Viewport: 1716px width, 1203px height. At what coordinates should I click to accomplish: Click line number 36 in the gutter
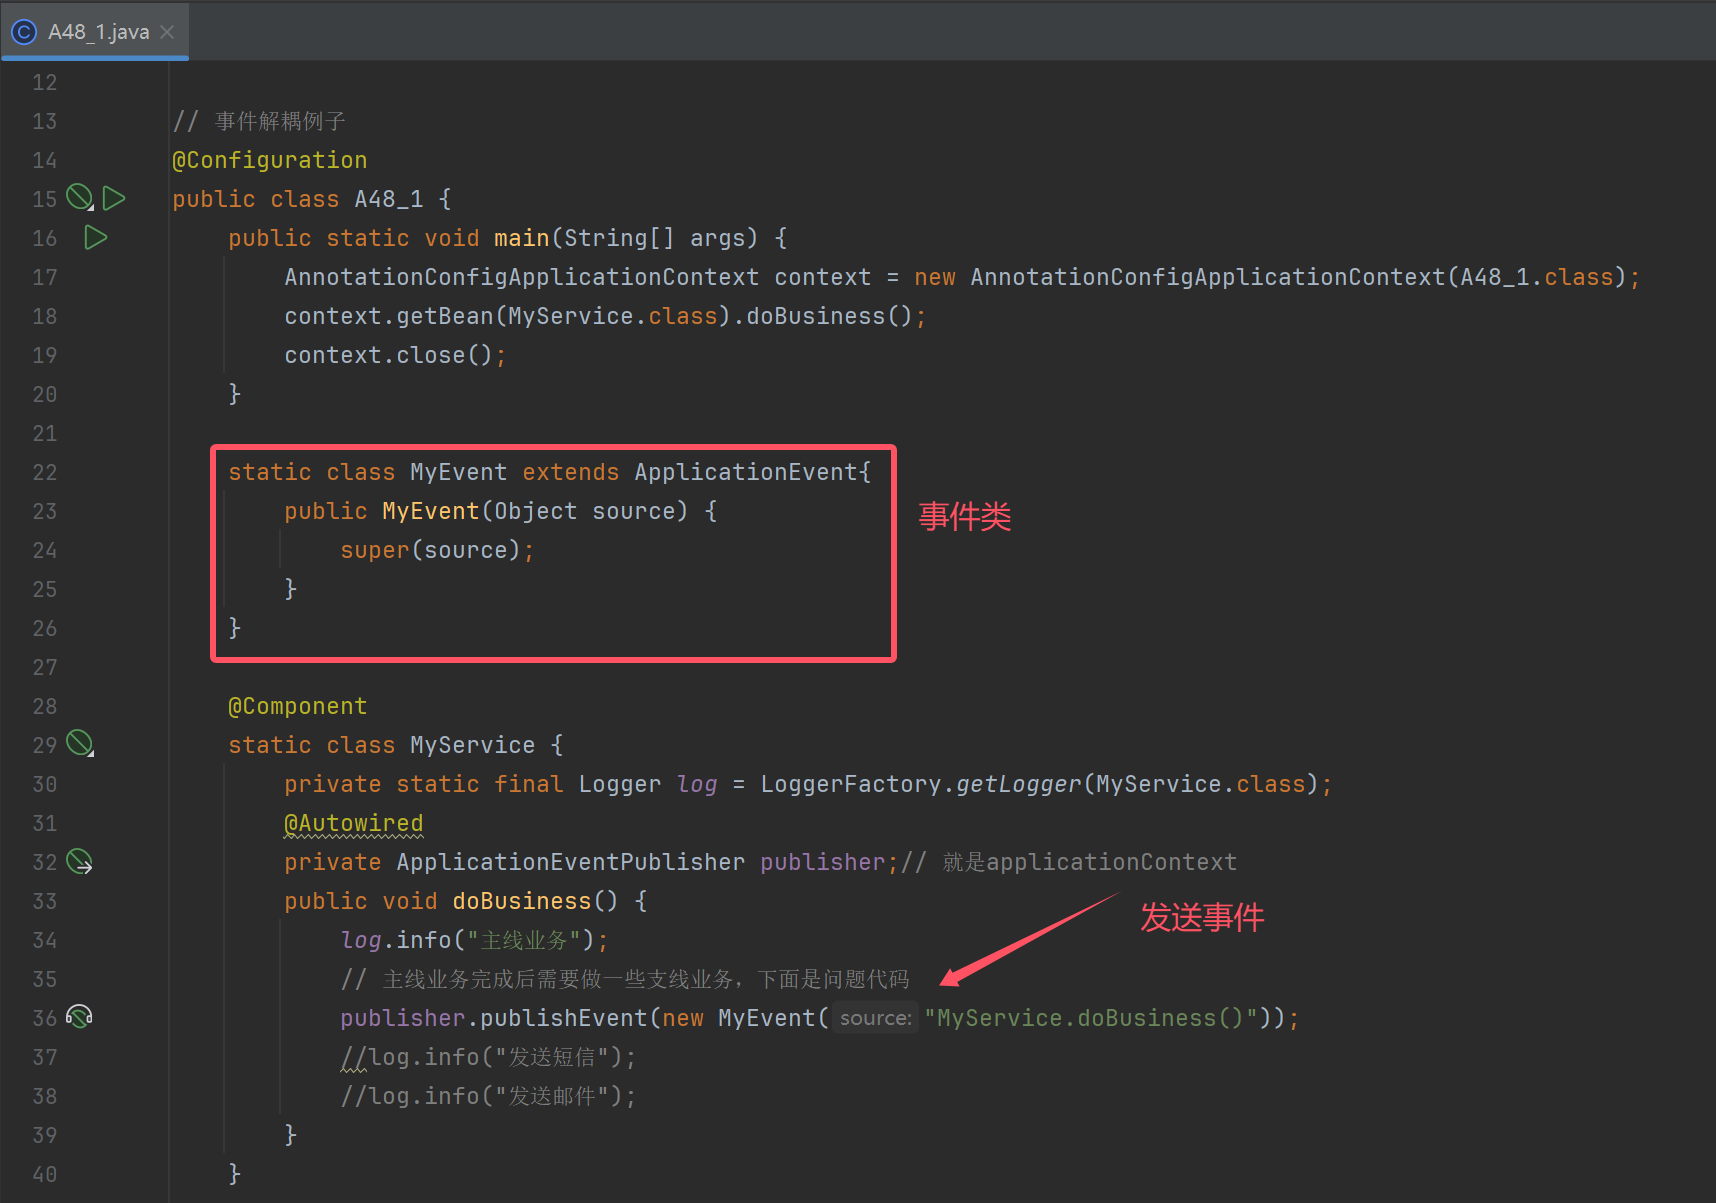tap(44, 1018)
